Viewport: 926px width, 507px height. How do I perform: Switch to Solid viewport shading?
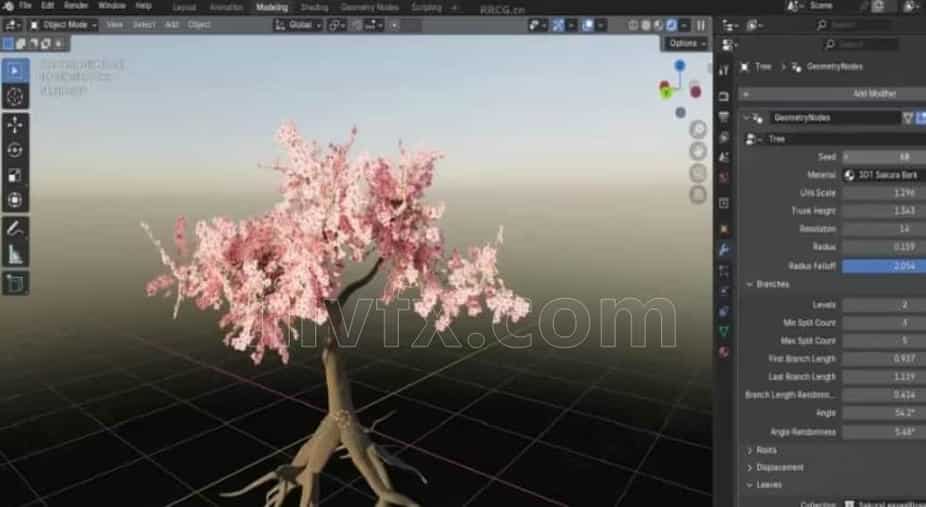point(646,25)
